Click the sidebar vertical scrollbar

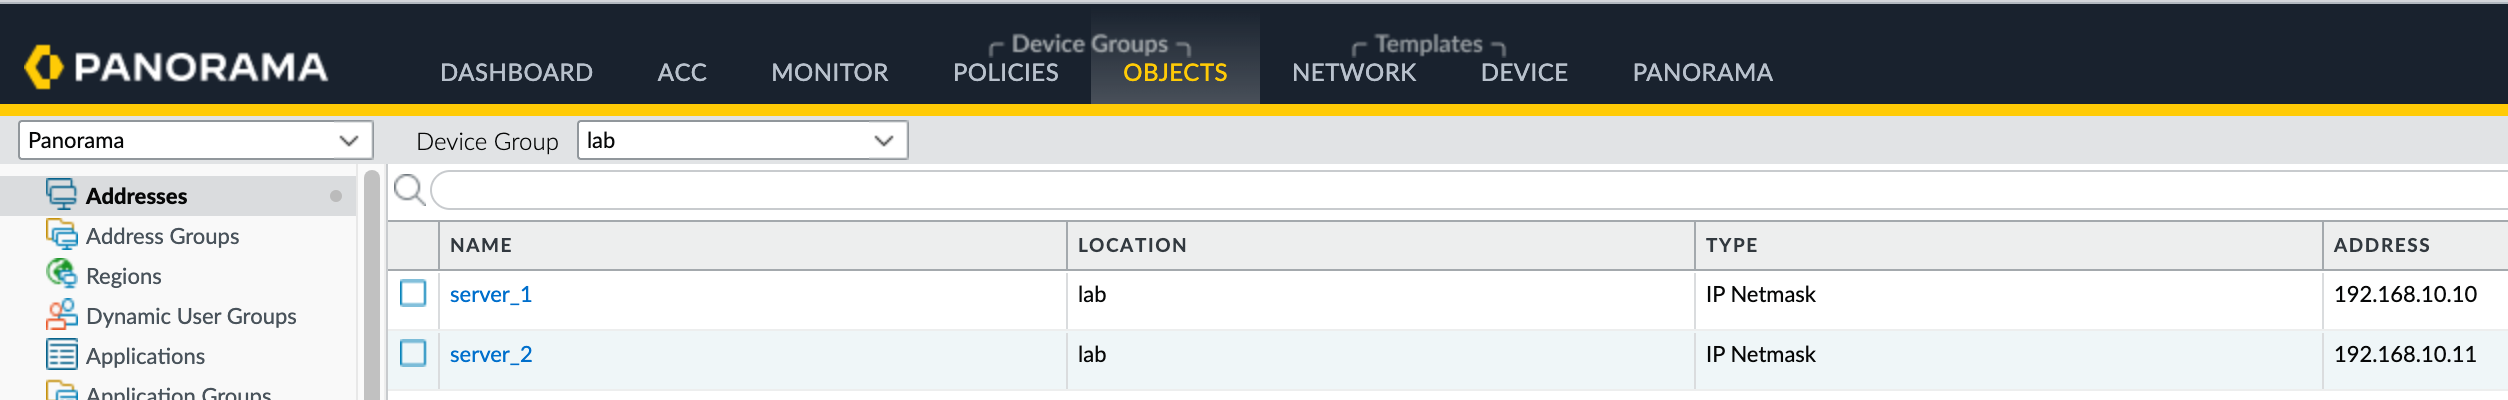(x=372, y=285)
